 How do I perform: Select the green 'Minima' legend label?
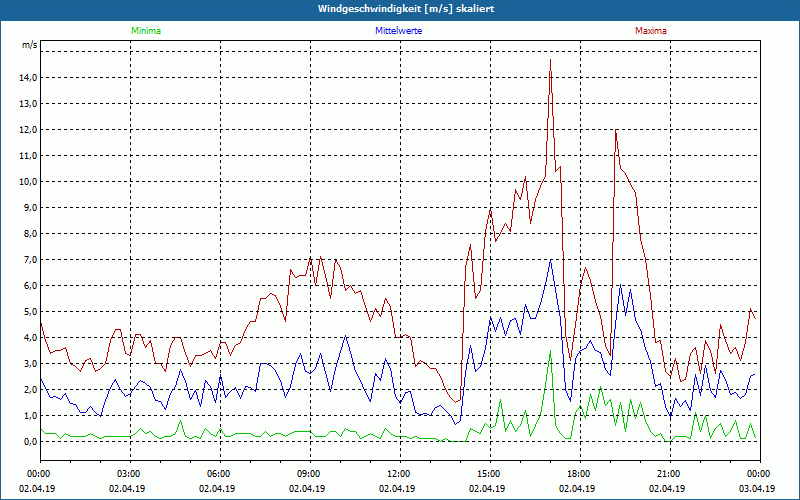coord(146,31)
